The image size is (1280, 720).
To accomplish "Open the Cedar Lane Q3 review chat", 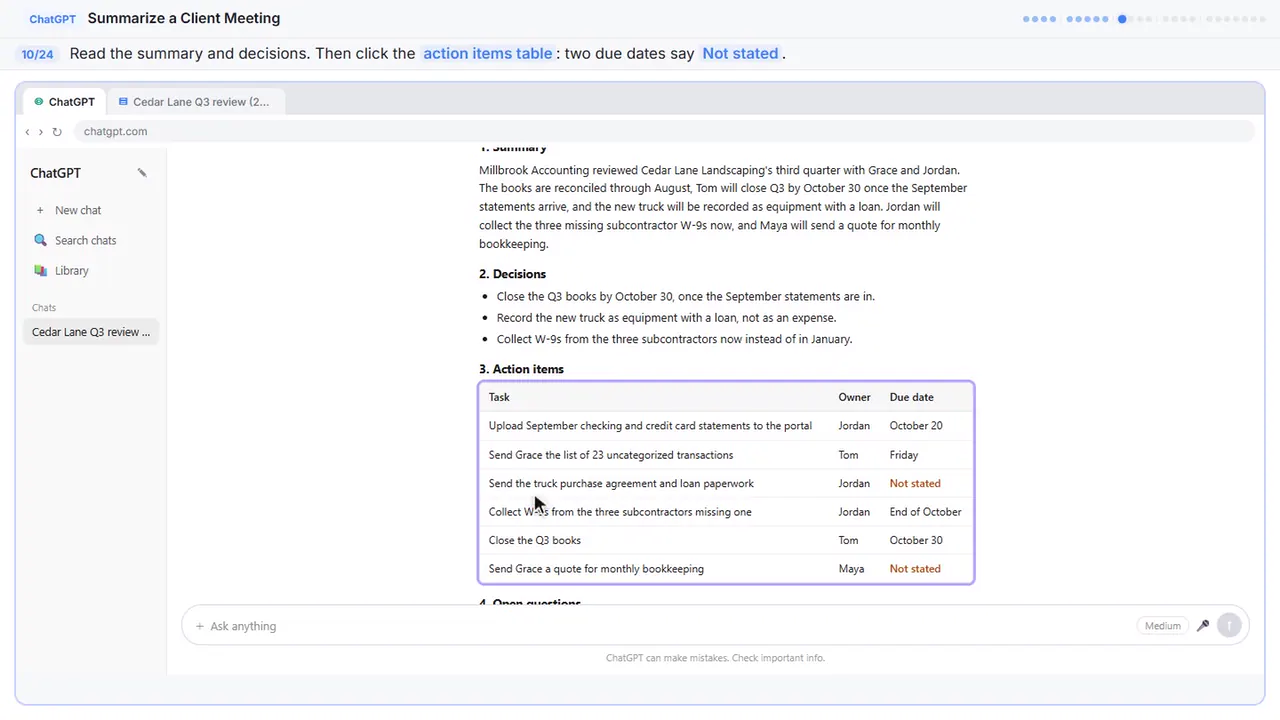I will click(x=91, y=332).
